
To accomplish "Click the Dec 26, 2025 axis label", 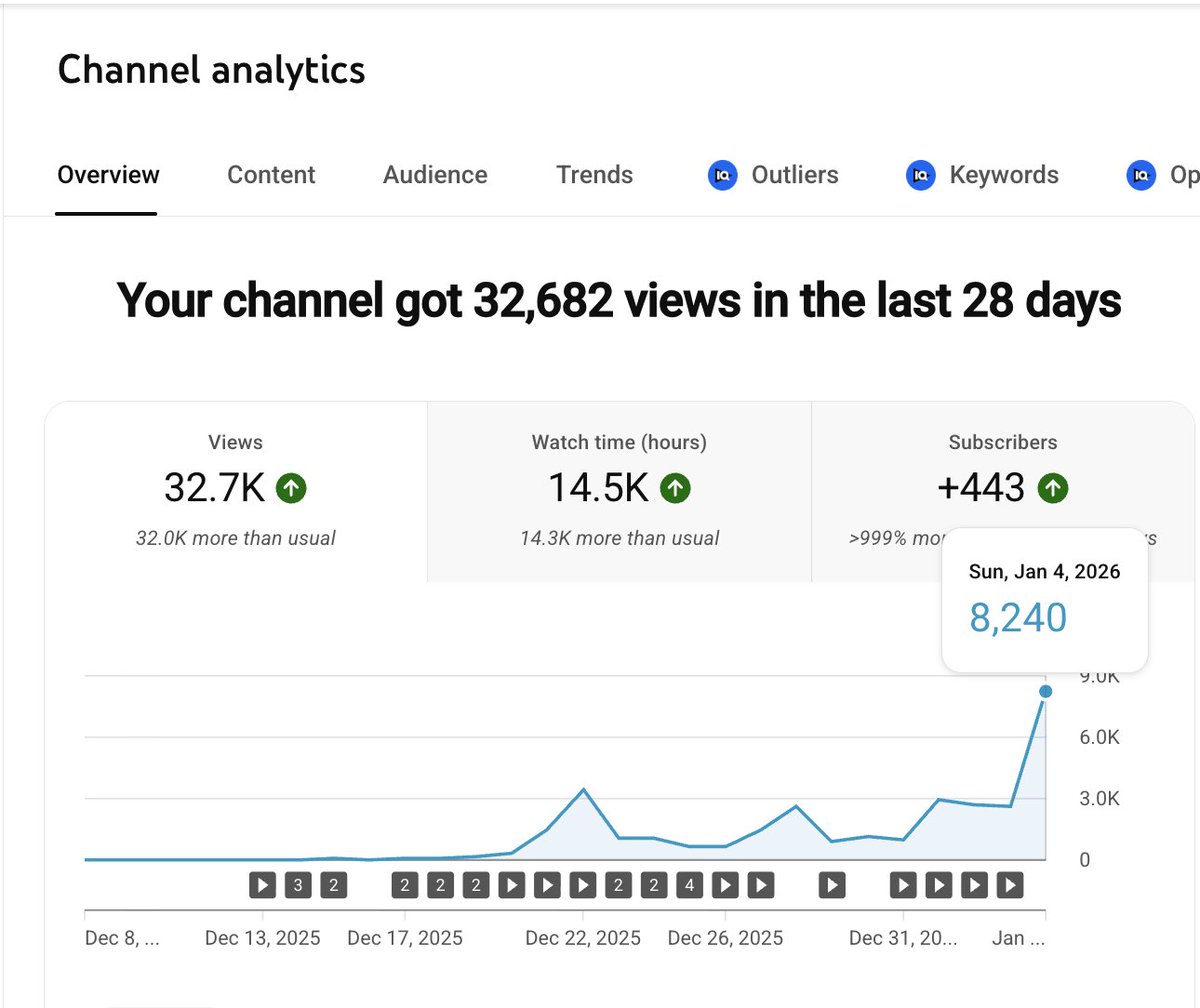I will (x=725, y=939).
